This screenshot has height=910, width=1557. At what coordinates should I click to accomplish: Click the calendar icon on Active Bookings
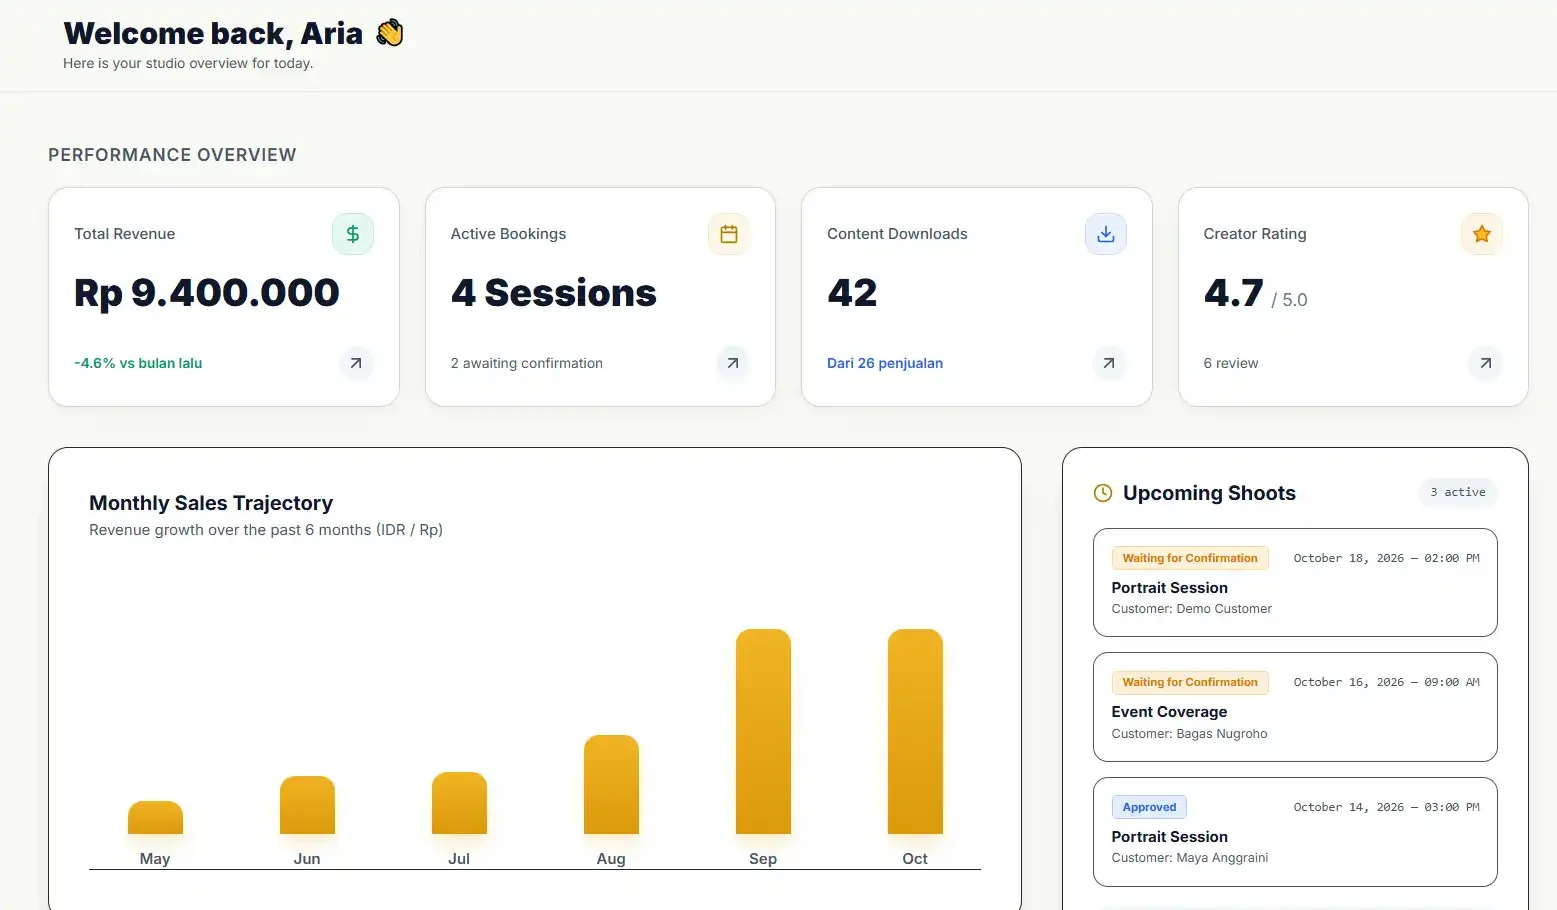pyautogui.click(x=729, y=234)
